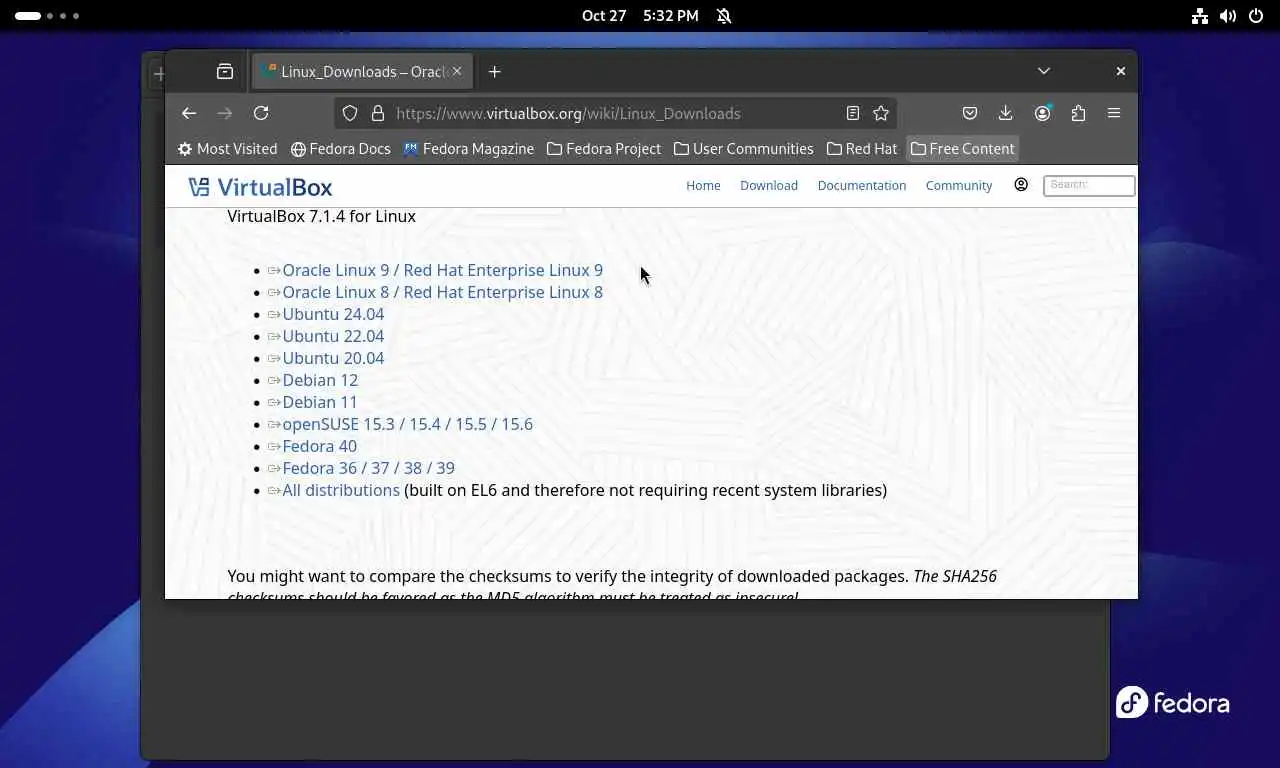Open the Most Visited gear bookmark
The width and height of the screenshot is (1280, 768).
(227, 148)
